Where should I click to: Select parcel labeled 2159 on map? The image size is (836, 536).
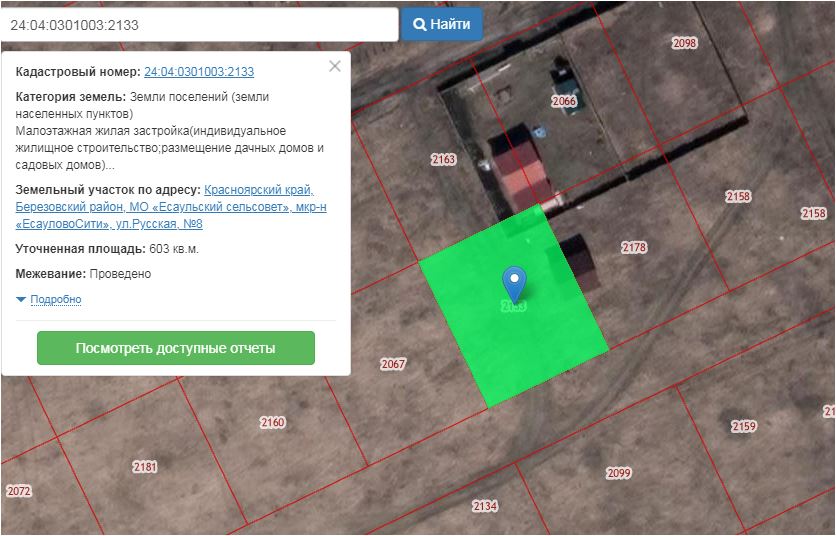(x=743, y=426)
